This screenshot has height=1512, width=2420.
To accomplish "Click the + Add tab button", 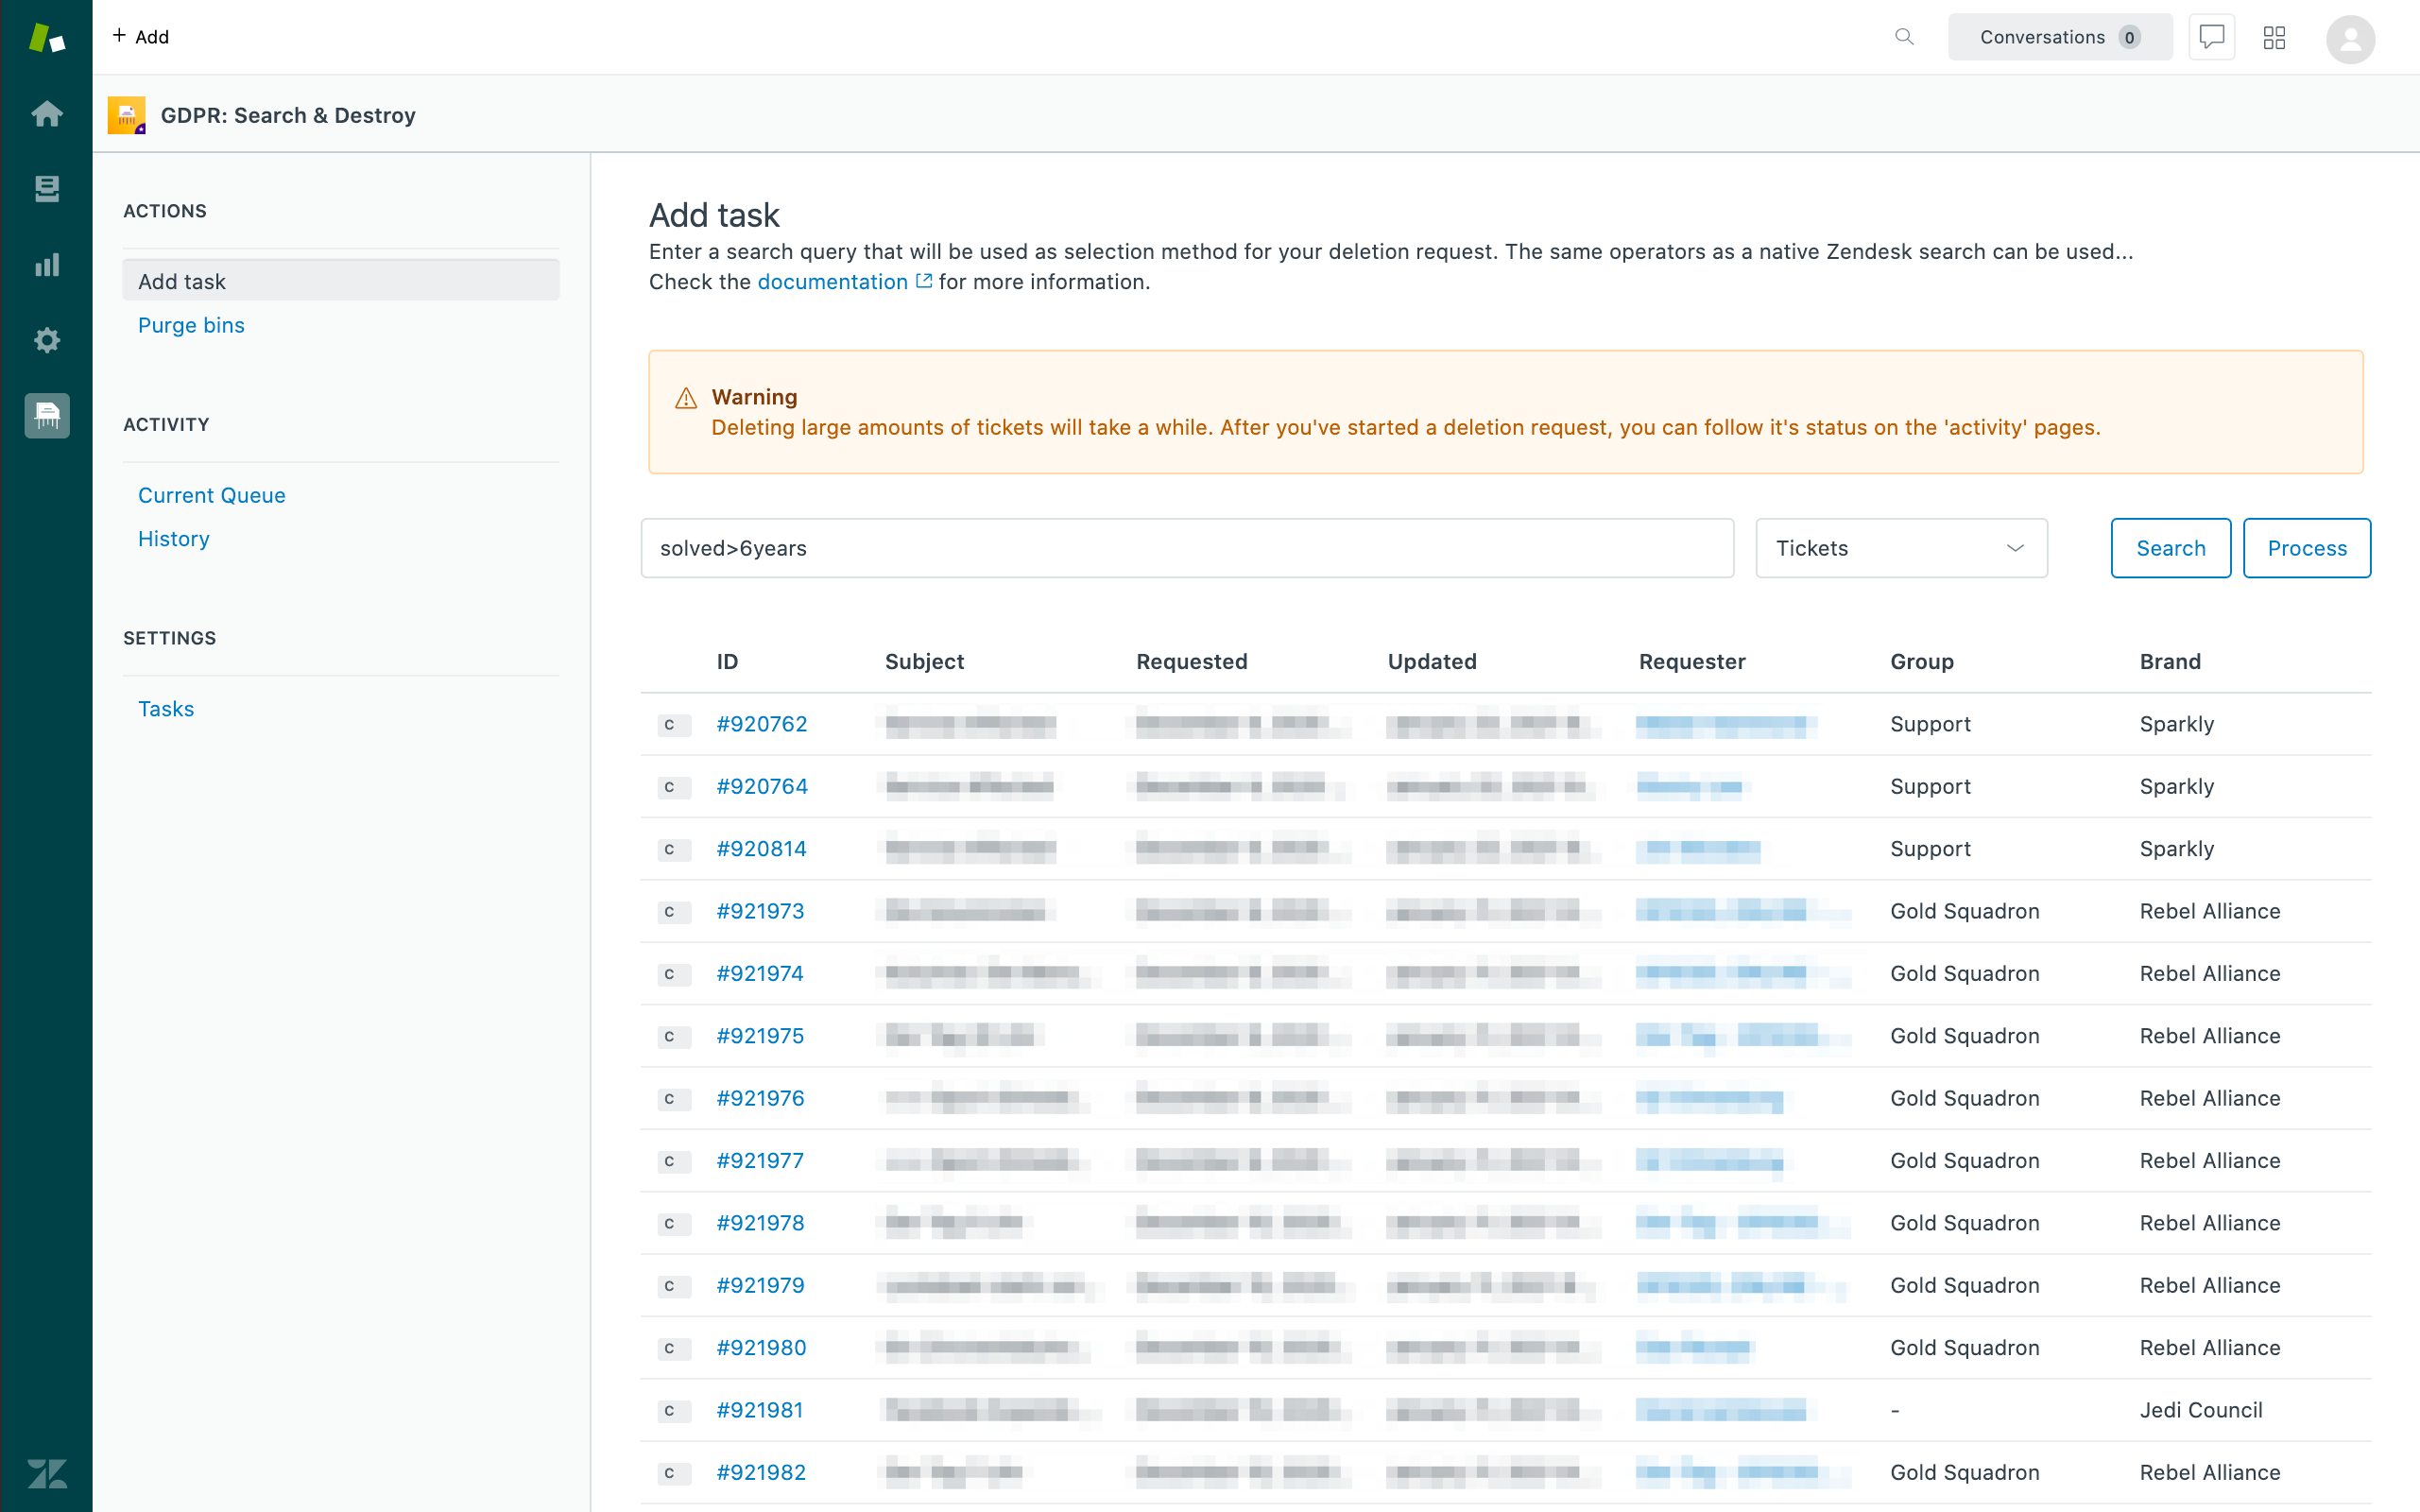I will coord(141,36).
